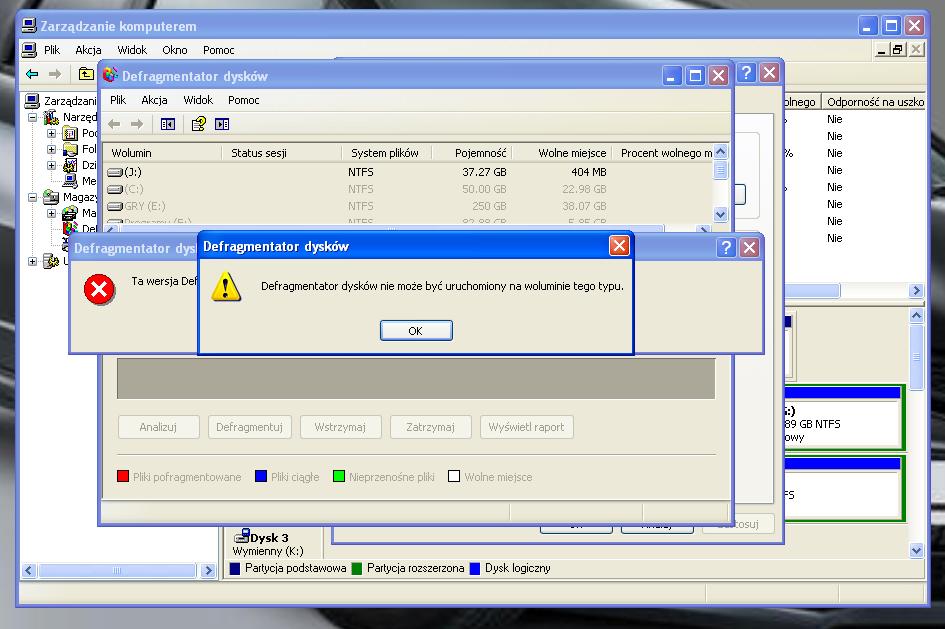This screenshot has height=629, width=945.
Task: Click the help icon in the Defragmentator toolbar
Action: pos(198,124)
